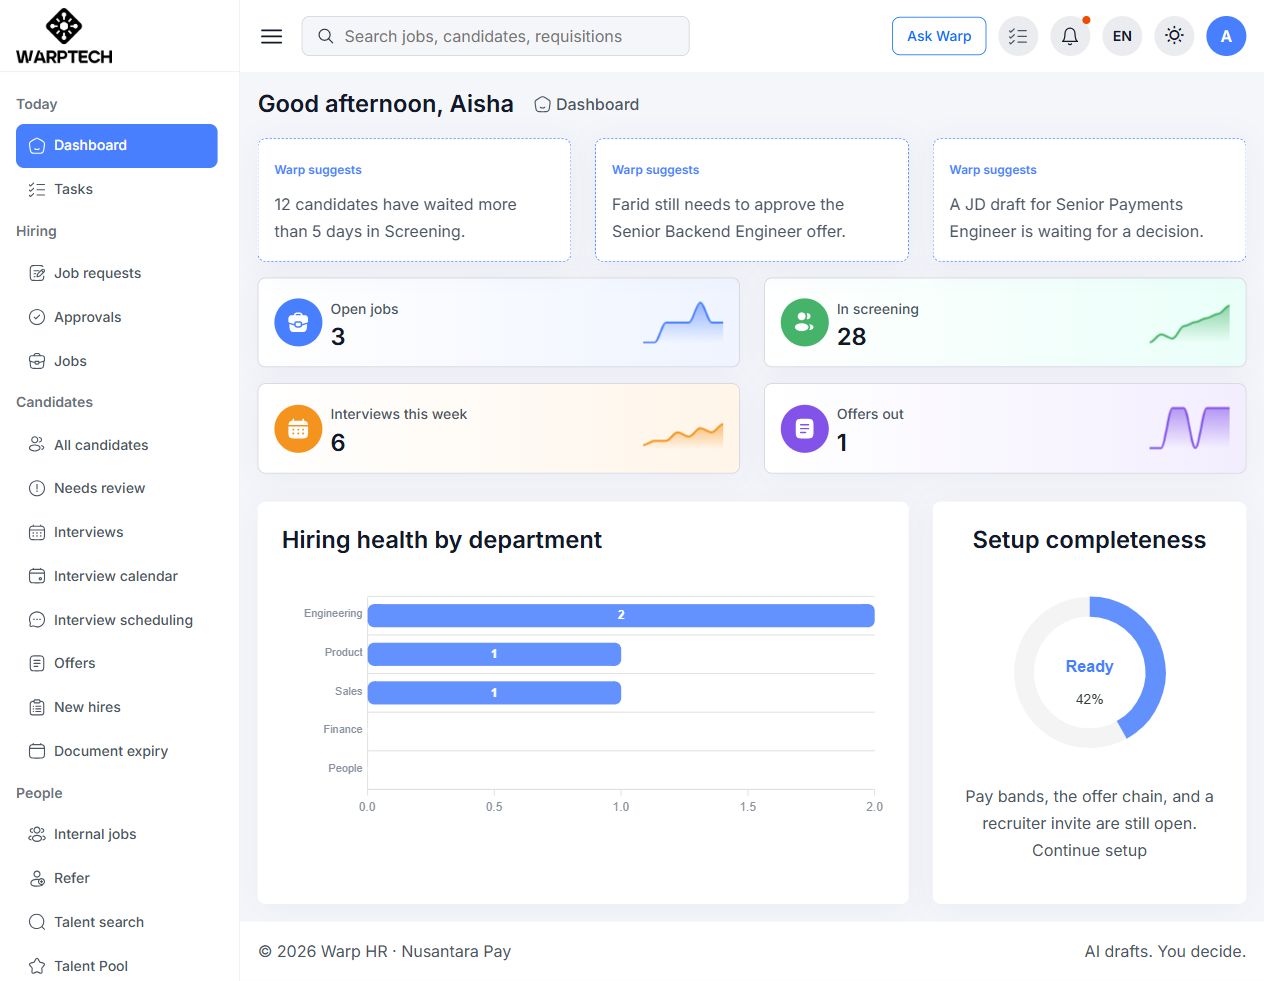Click the Finance axis label
The image size is (1264, 981).
click(343, 730)
